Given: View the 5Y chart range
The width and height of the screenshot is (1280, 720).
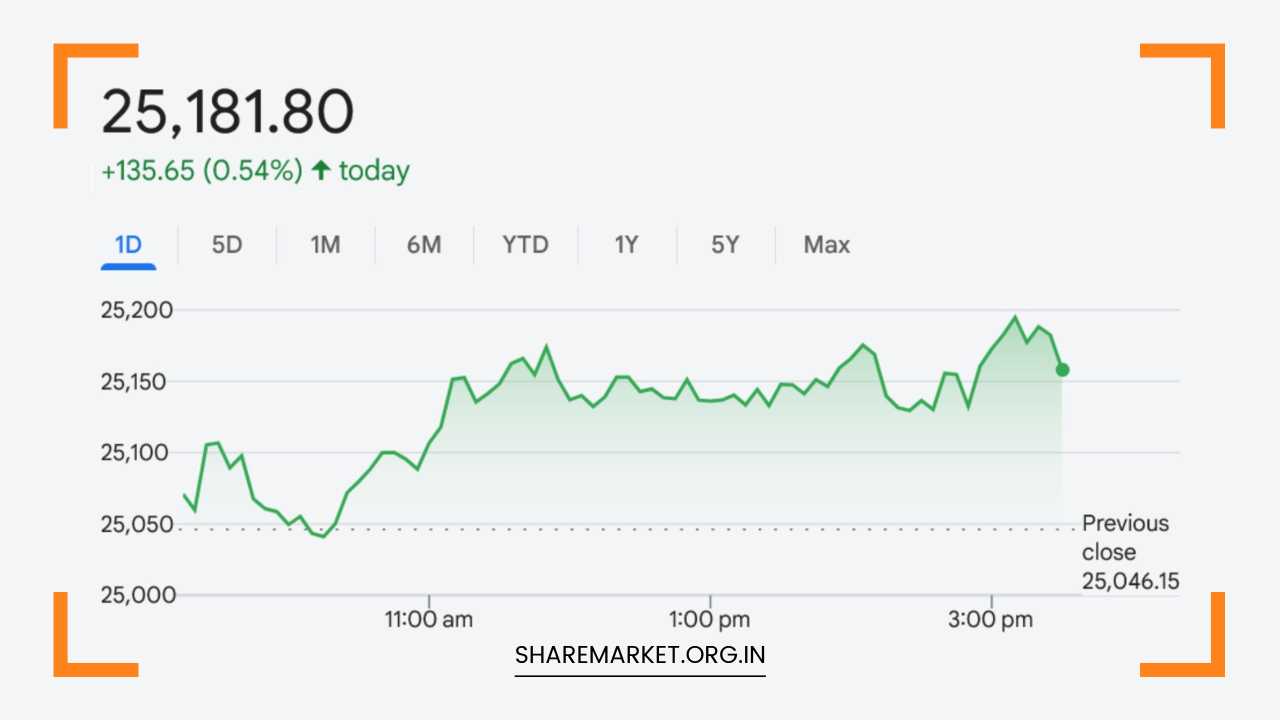Looking at the screenshot, I should click(x=725, y=245).
